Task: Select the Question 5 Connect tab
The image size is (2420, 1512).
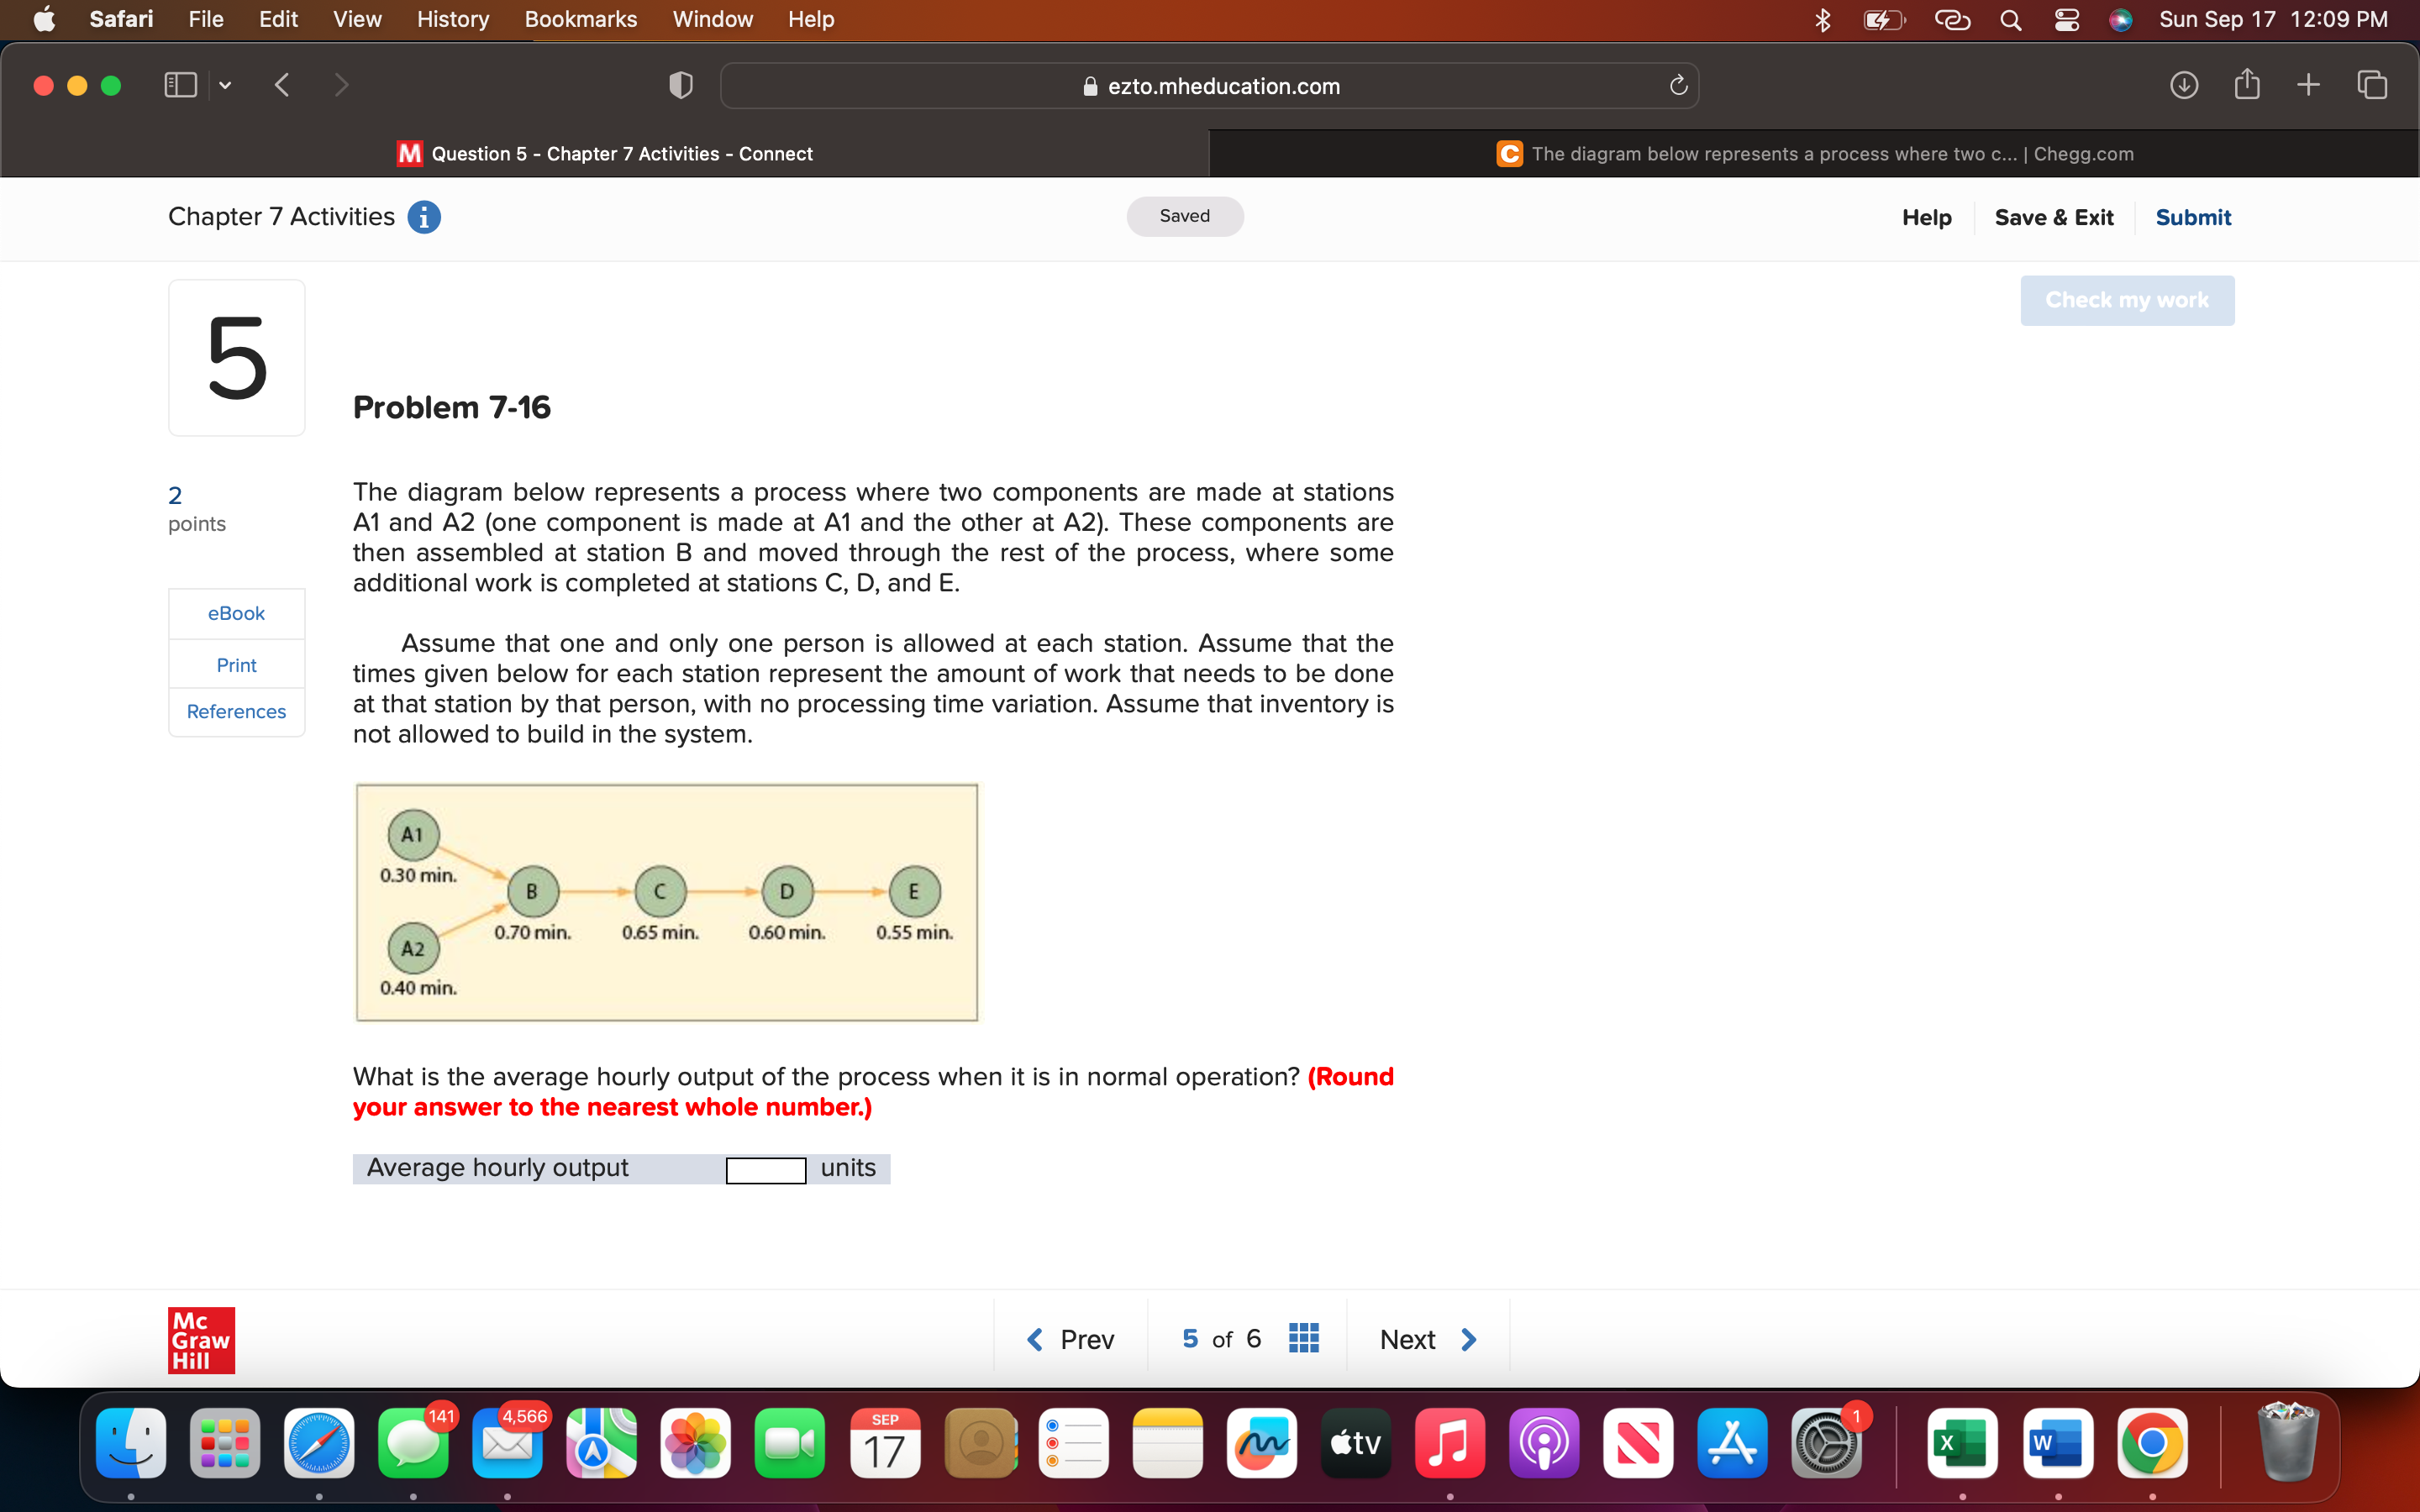Action: tap(605, 154)
